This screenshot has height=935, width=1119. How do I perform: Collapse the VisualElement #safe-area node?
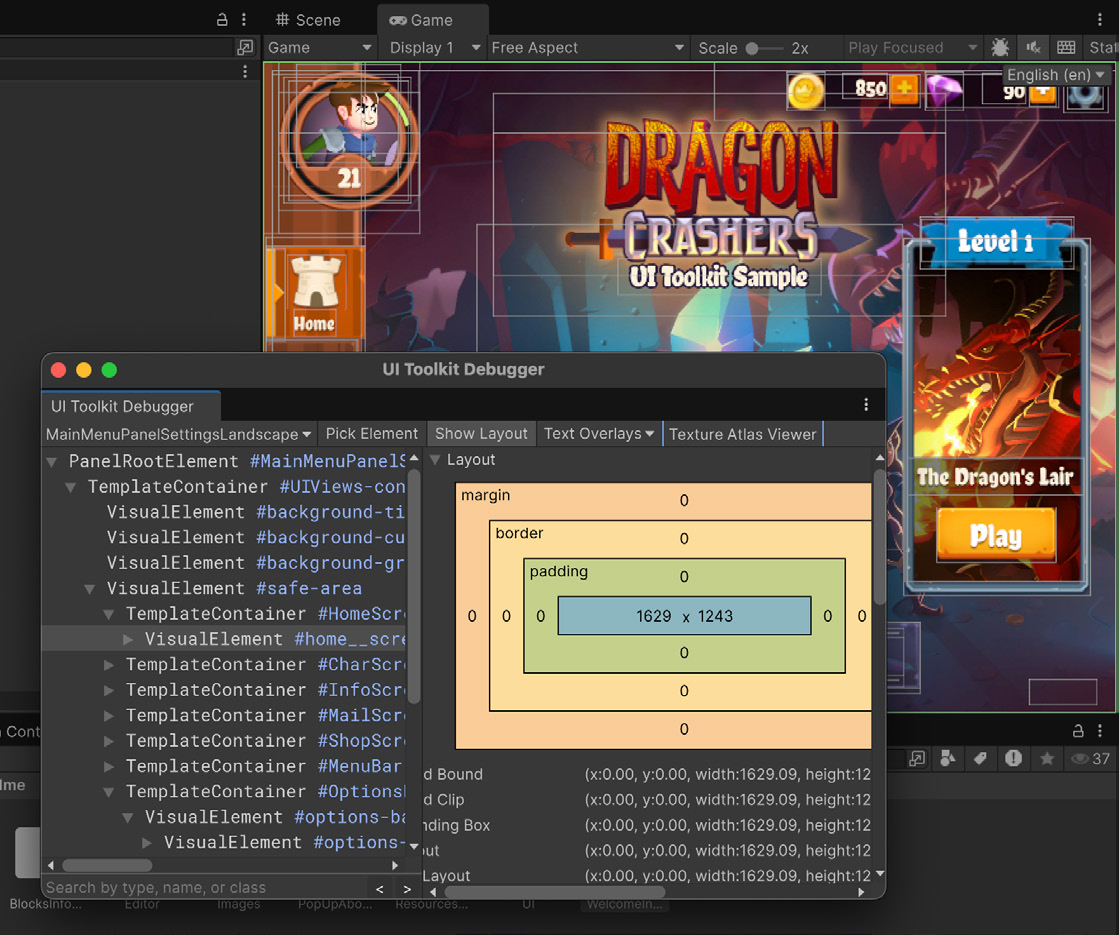click(x=90, y=589)
